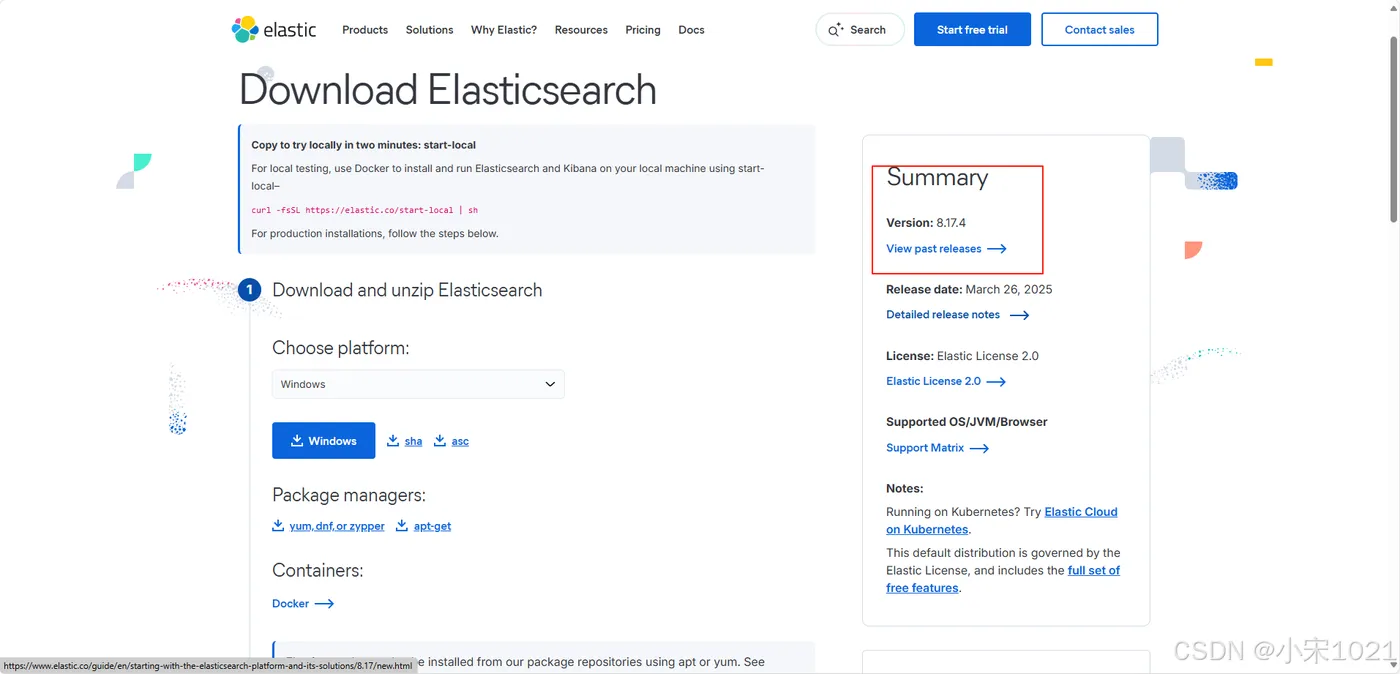Open the Docs navigation item
Image resolution: width=1400 pixels, height=674 pixels.
tap(691, 30)
